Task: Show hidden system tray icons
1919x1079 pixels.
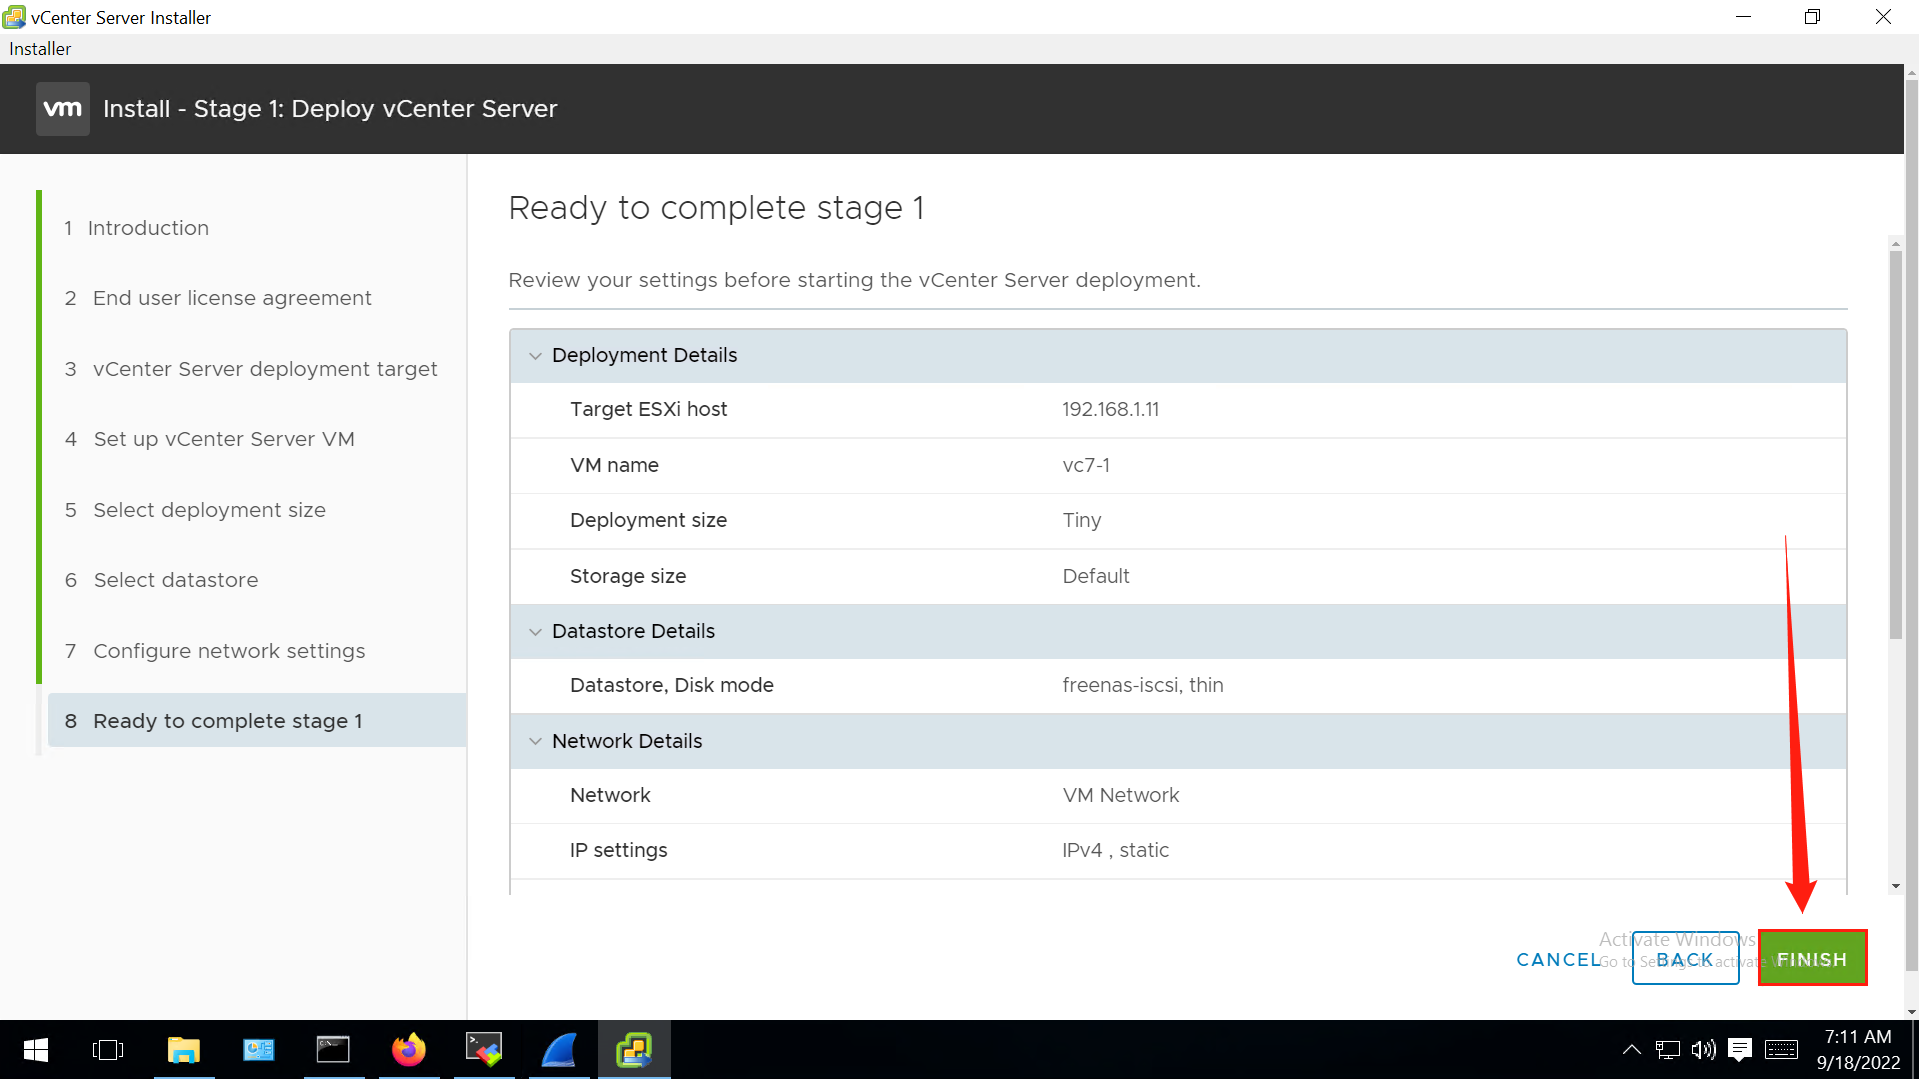Action: pyautogui.click(x=1631, y=1050)
